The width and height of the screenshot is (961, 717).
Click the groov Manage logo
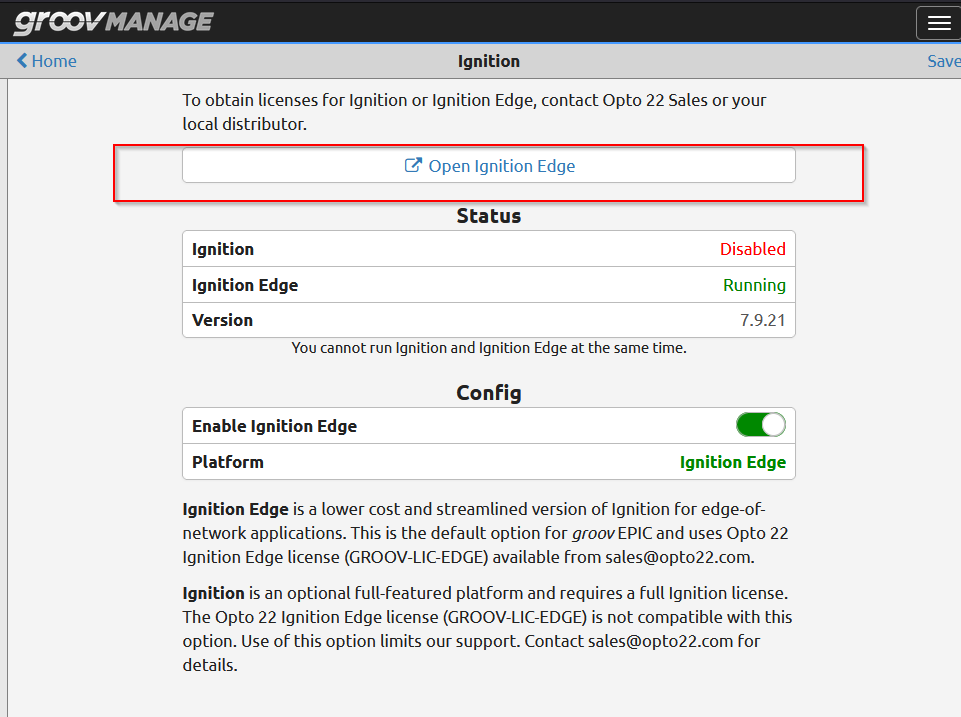[x=113, y=22]
